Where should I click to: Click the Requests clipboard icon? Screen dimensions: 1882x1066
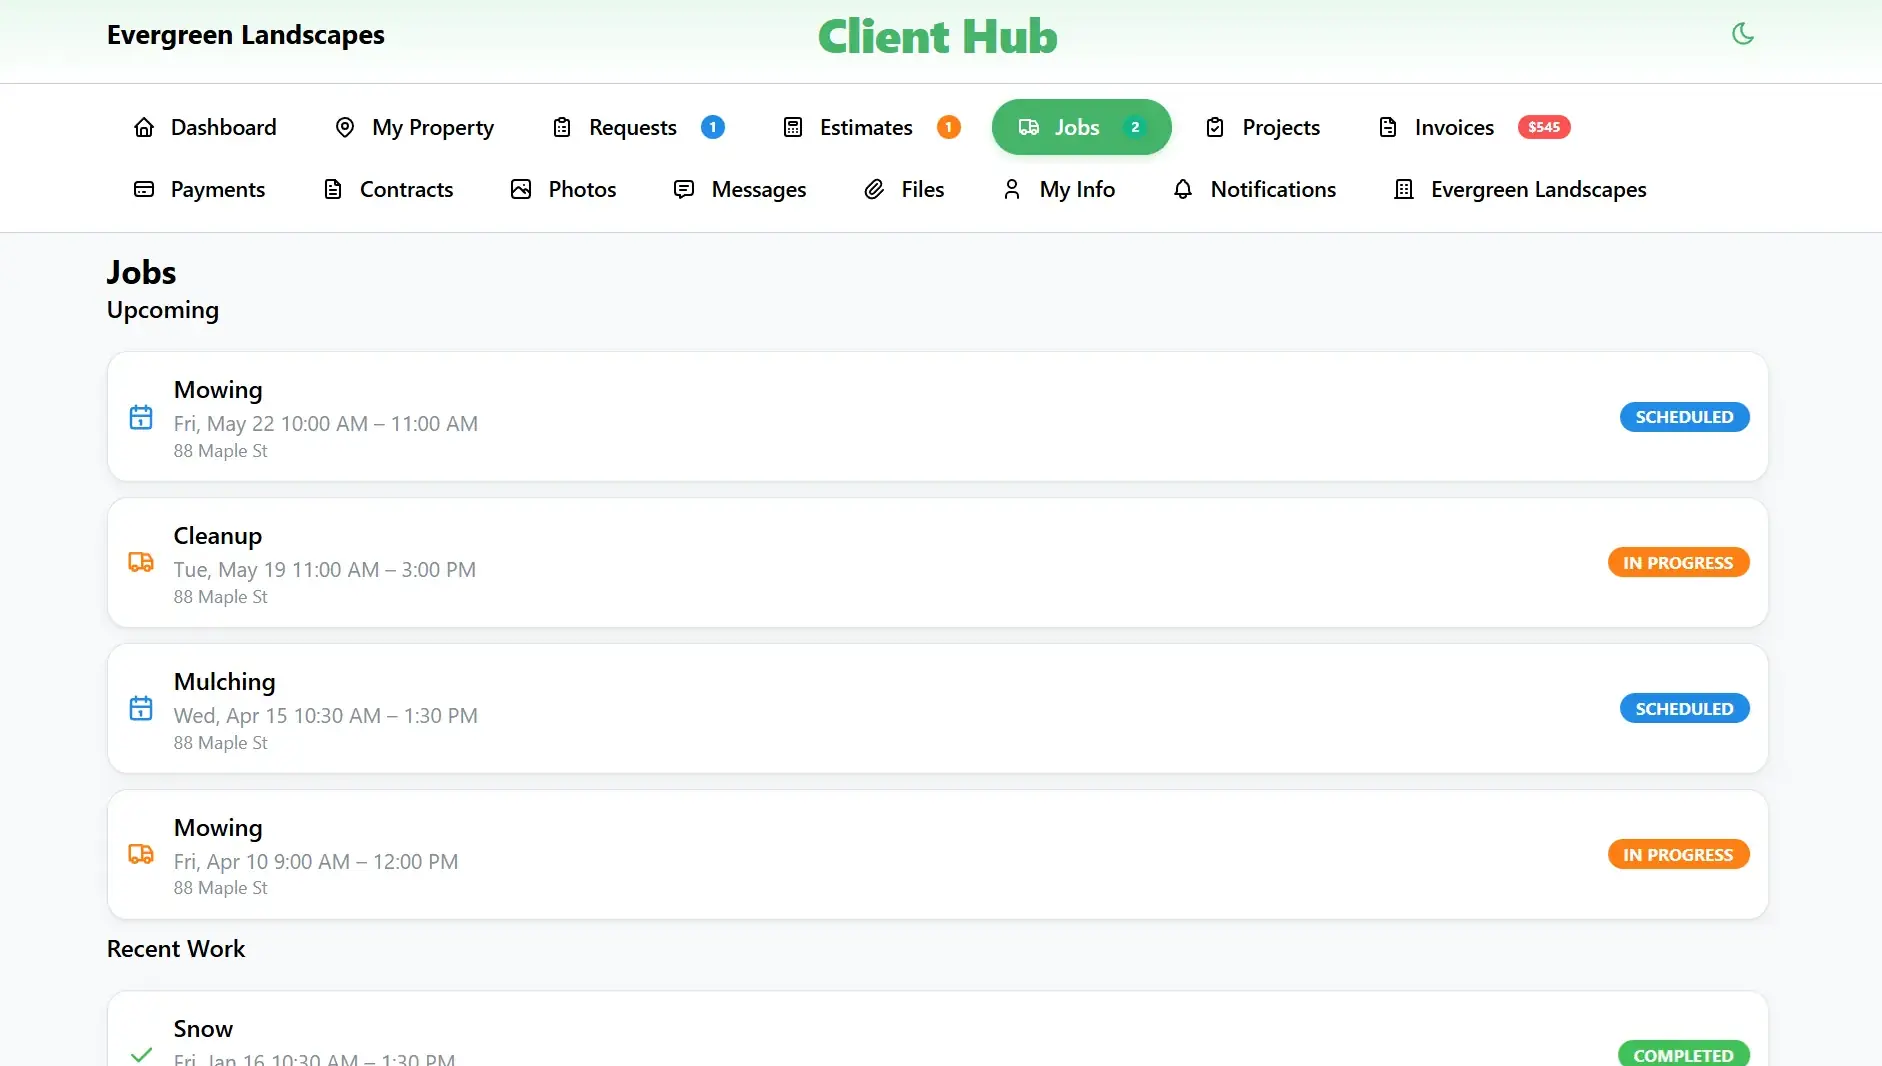[x=562, y=127]
